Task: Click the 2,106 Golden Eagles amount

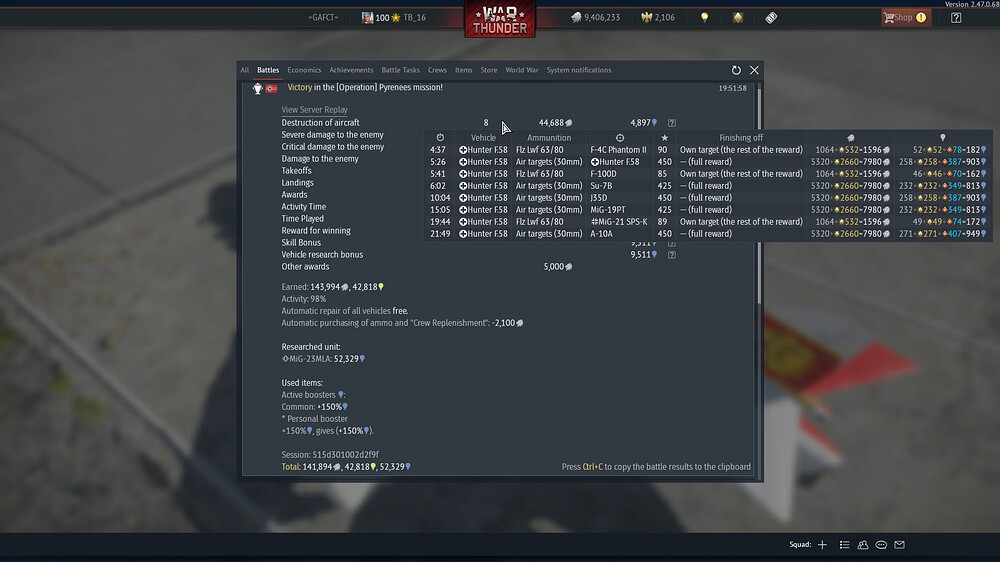Action: click(x=665, y=18)
